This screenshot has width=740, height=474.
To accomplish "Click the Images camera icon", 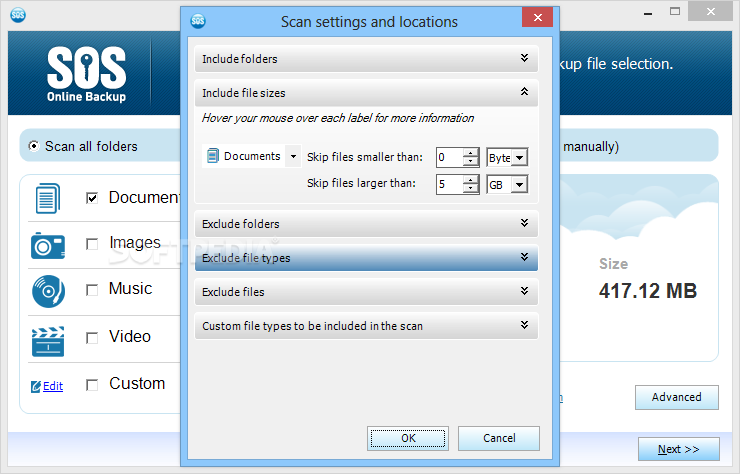I will coord(48,245).
